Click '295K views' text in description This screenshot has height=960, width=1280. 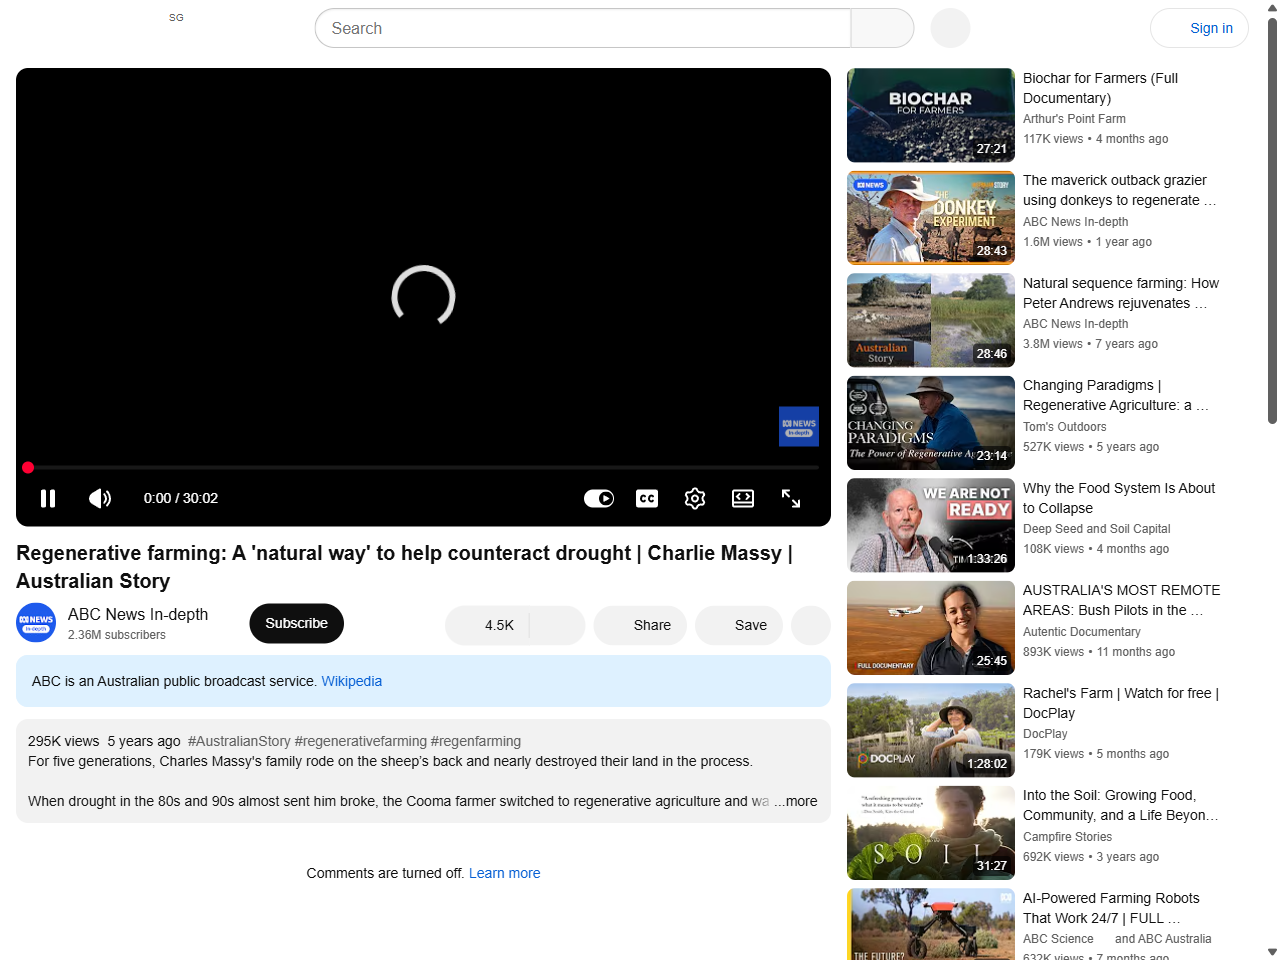[x=64, y=741]
